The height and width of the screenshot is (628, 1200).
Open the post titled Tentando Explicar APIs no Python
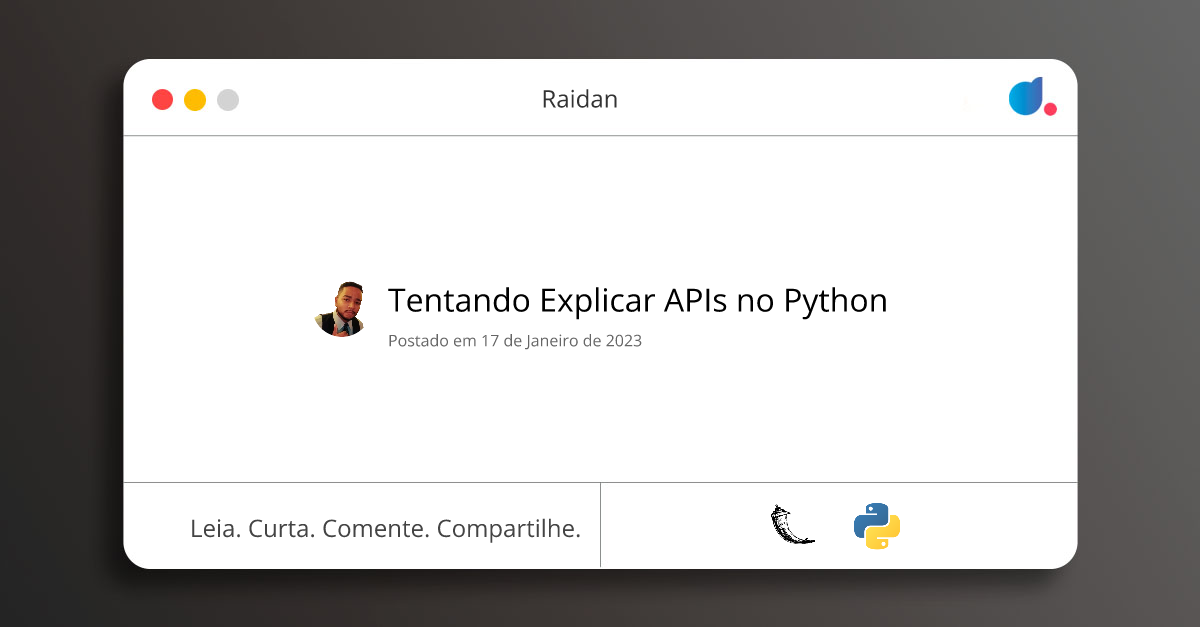(x=637, y=300)
